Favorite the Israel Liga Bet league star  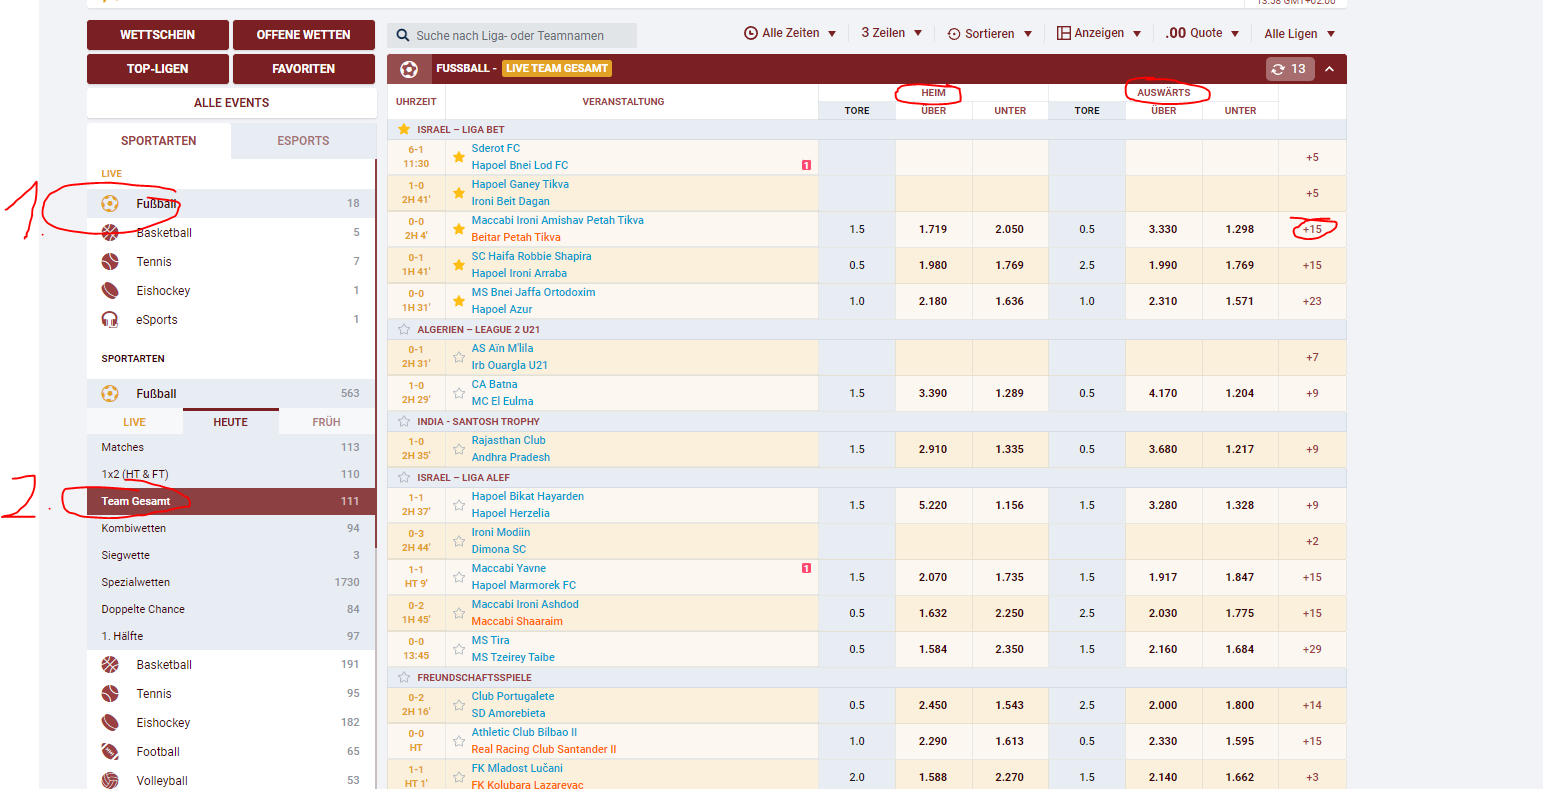coord(404,130)
